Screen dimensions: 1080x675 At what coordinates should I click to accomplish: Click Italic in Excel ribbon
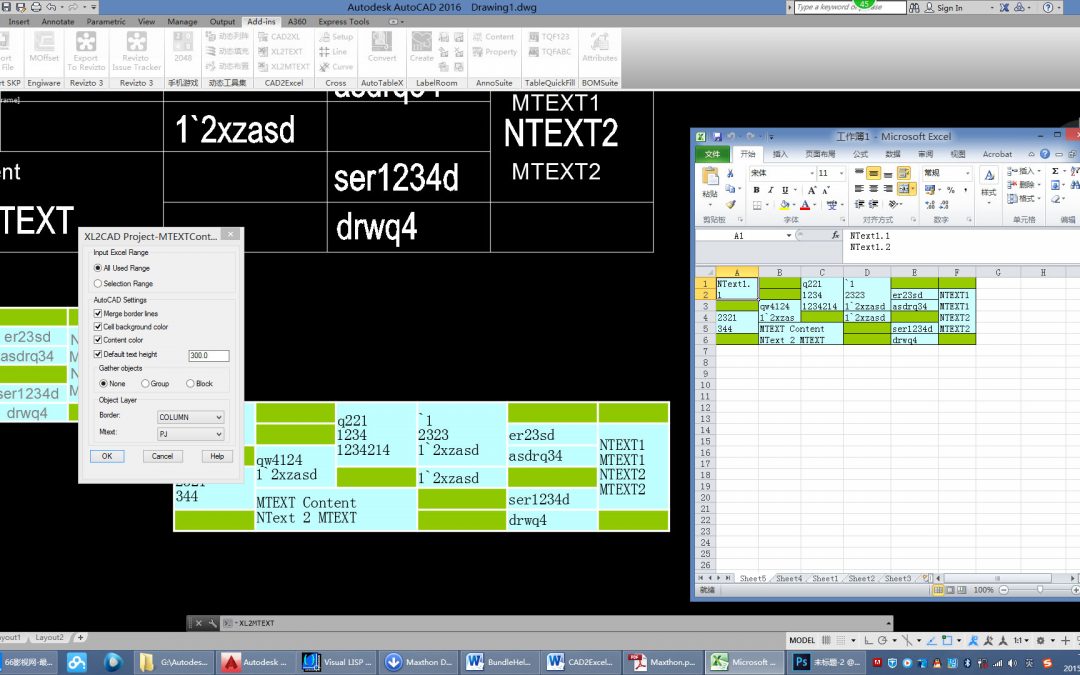(x=770, y=190)
